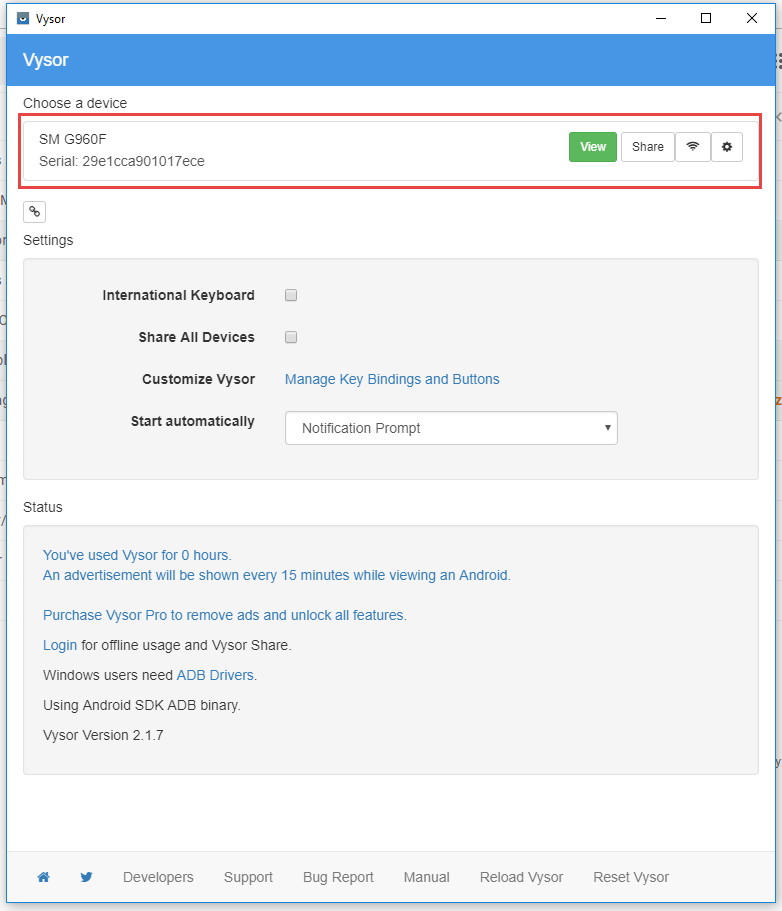Click the link icon below device list
The width and height of the screenshot is (782, 911).
tap(34, 211)
